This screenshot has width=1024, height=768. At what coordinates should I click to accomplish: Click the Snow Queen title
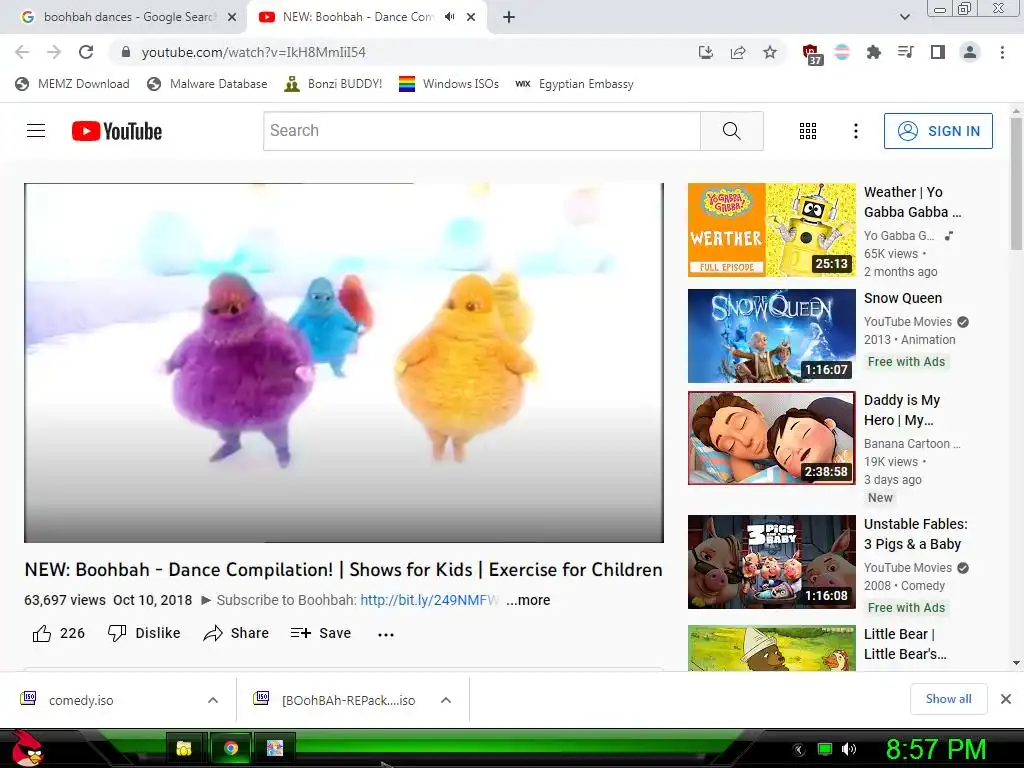point(903,298)
